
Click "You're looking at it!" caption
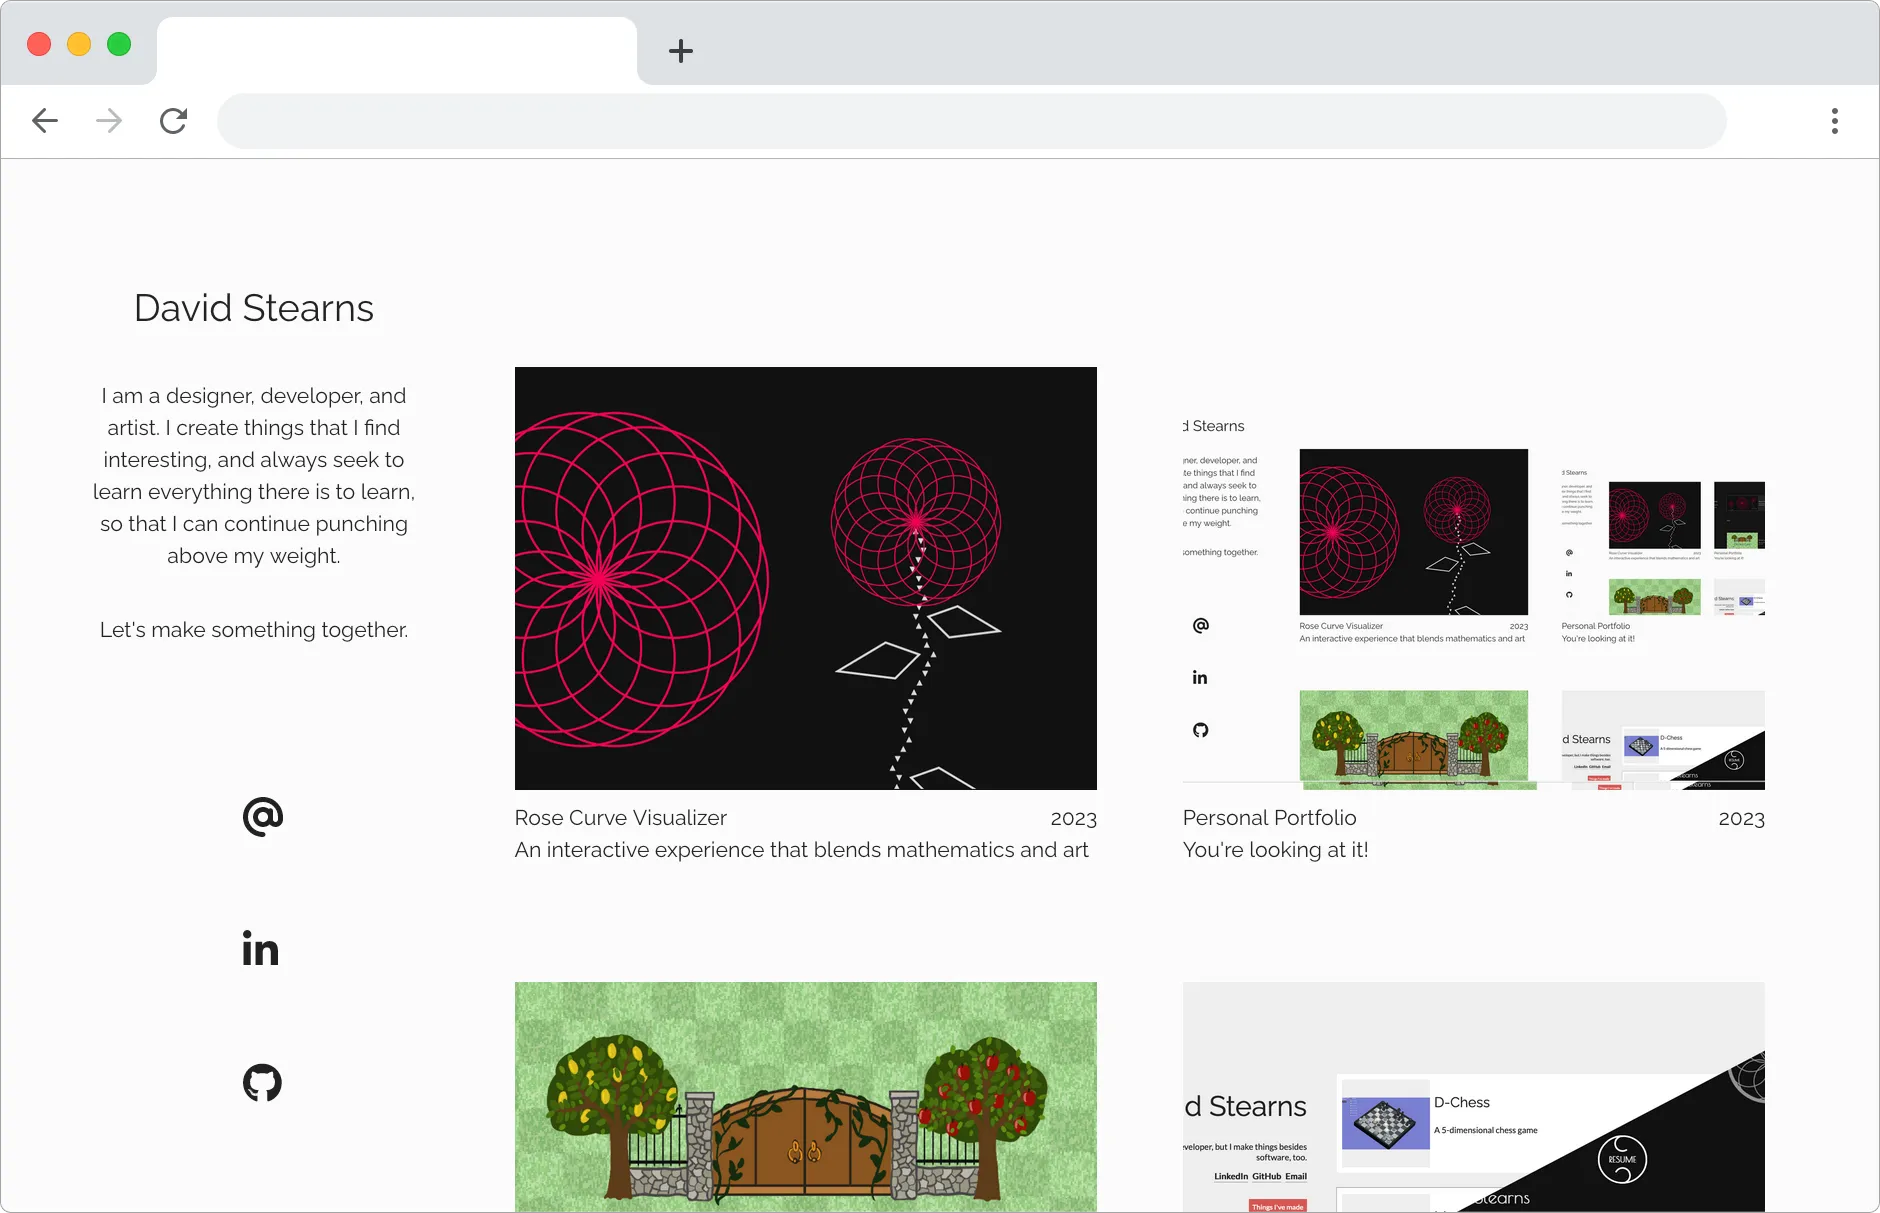pyautogui.click(x=1275, y=850)
